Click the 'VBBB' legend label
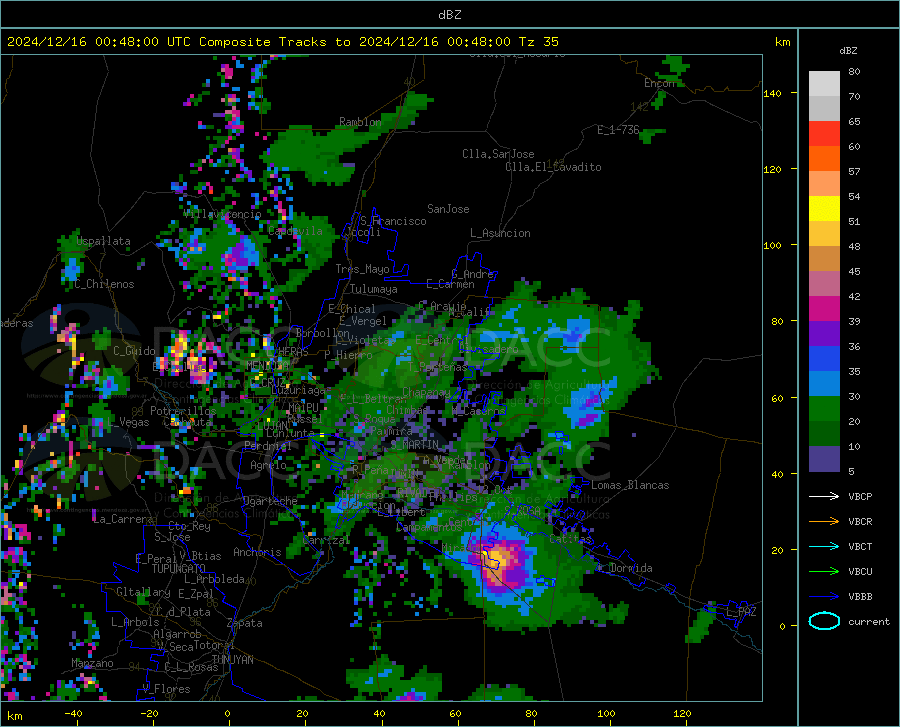The height and width of the screenshot is (727, 900). (860, 596)
